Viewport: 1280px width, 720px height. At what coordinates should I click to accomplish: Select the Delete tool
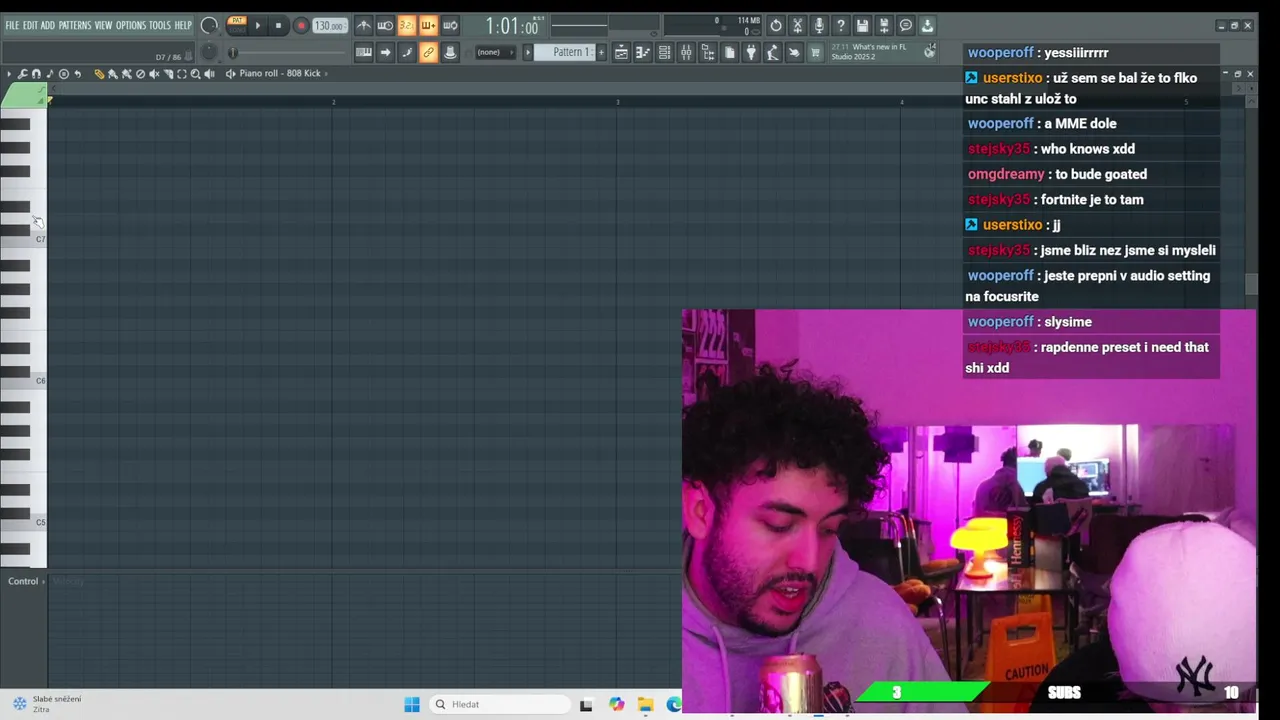(140, 73)
